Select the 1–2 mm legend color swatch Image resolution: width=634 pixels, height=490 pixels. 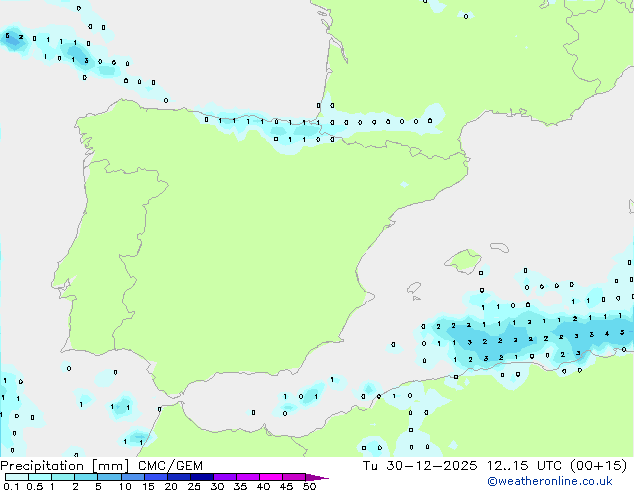point(63,477)
